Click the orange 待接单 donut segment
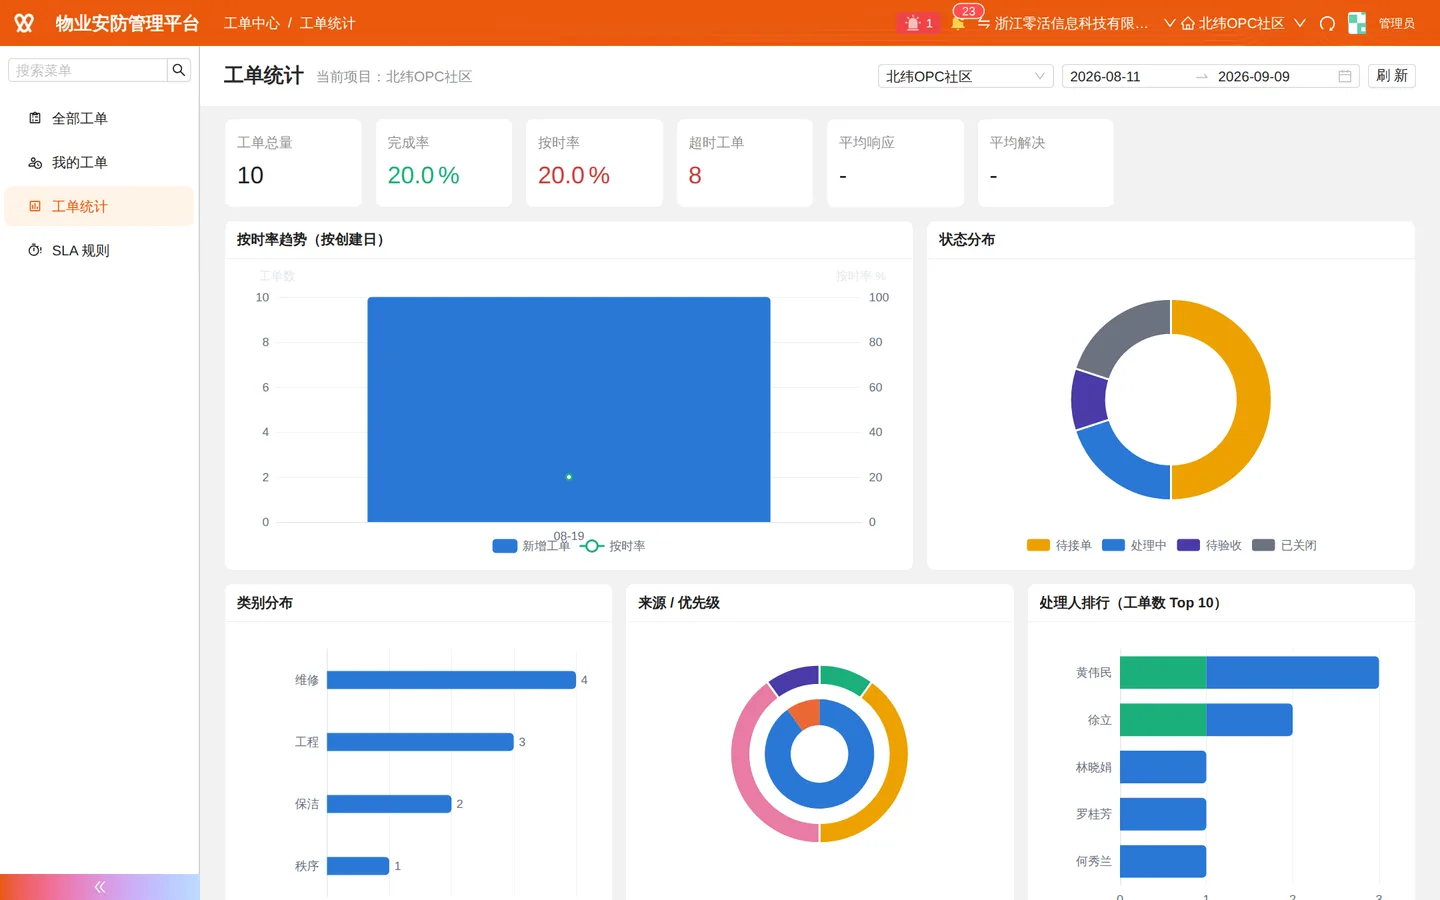1440x900 pixels. click(1254, 400)
